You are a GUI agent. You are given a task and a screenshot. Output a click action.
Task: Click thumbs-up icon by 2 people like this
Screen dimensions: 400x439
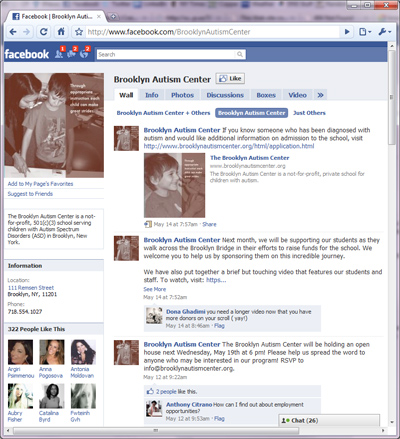click(x=150, y=391)
